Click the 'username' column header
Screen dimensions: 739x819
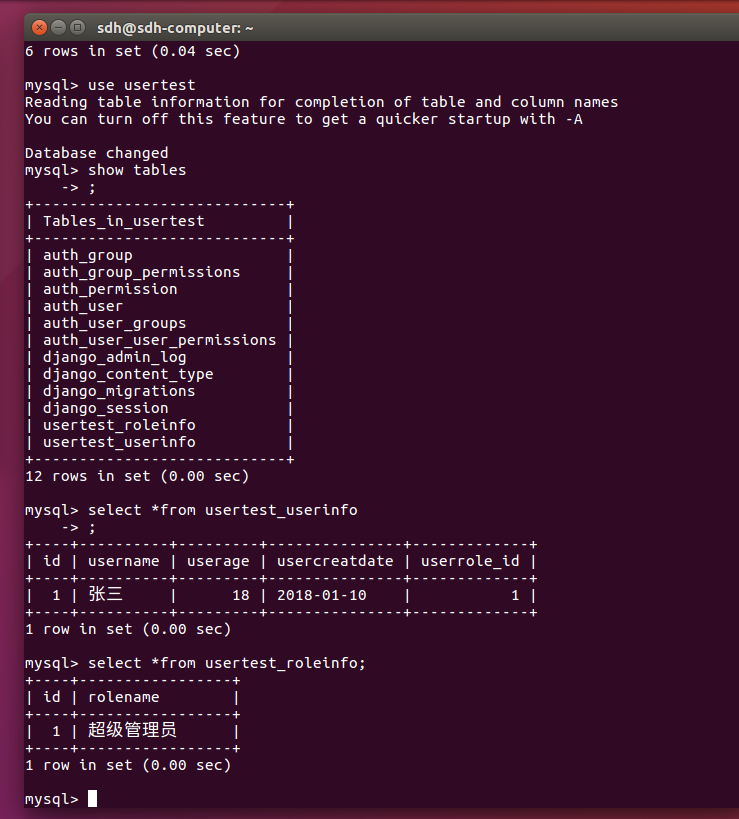124,561
